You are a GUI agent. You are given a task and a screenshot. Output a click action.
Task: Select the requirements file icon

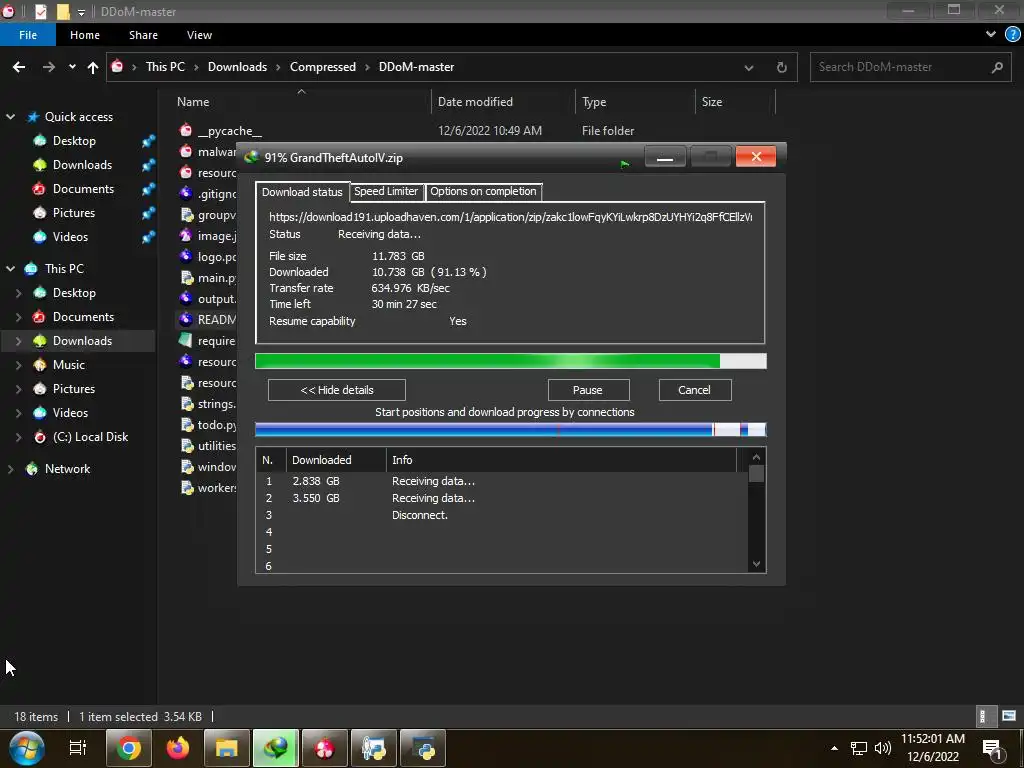(186, 340)
